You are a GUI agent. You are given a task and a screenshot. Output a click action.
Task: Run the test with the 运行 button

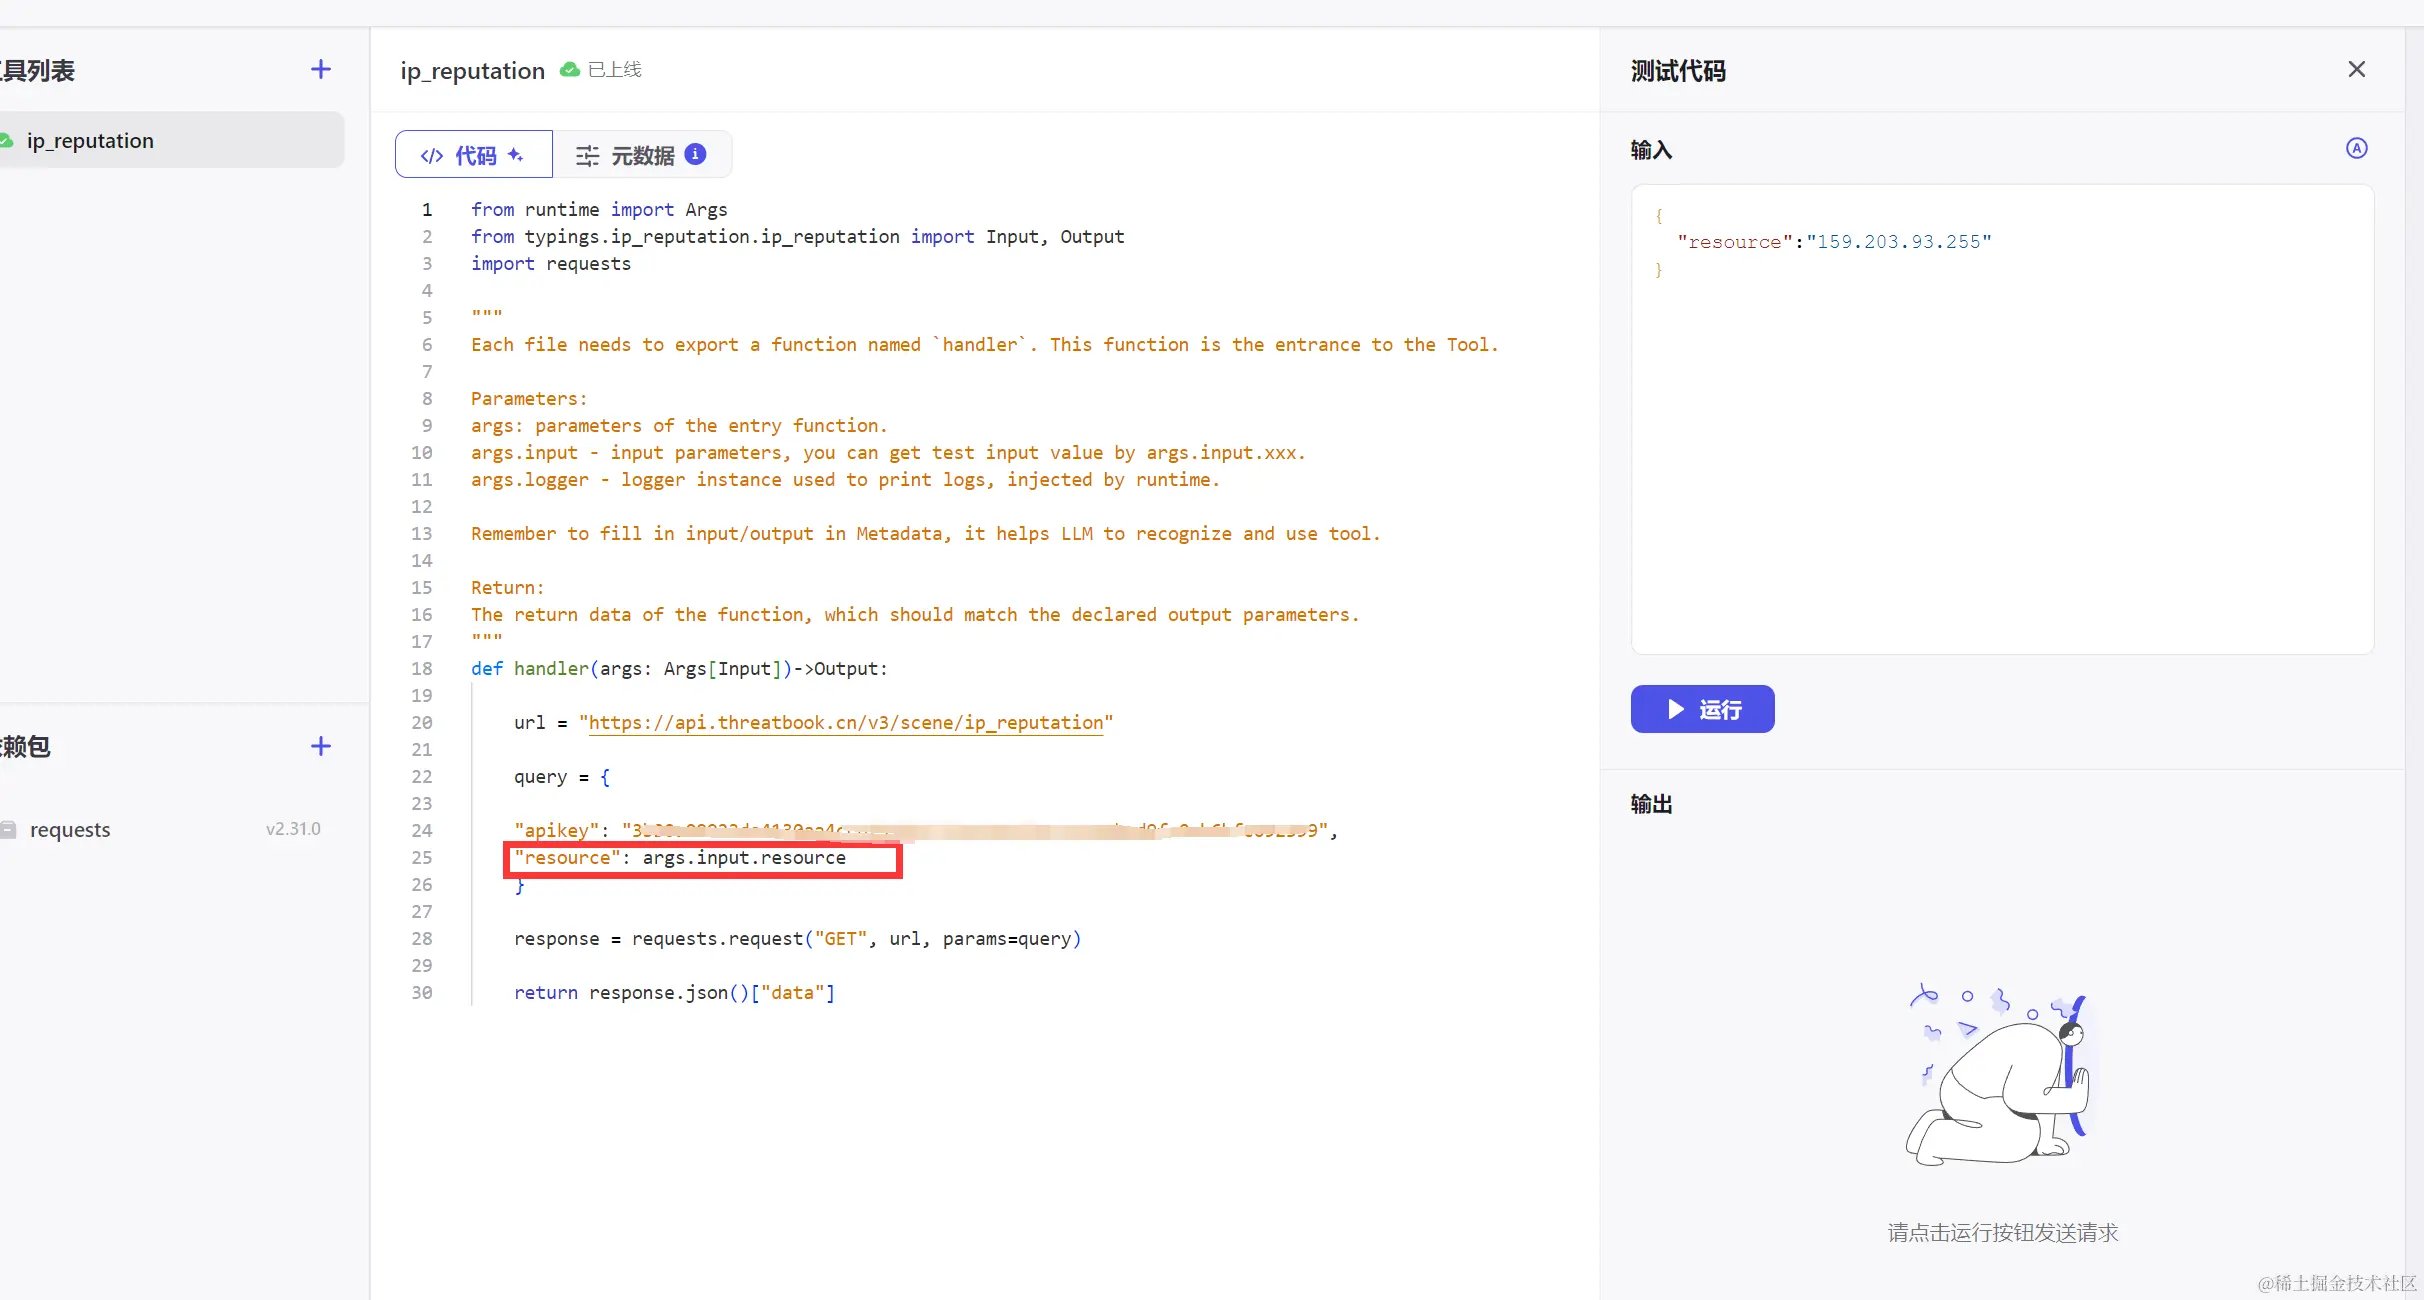1702,709
